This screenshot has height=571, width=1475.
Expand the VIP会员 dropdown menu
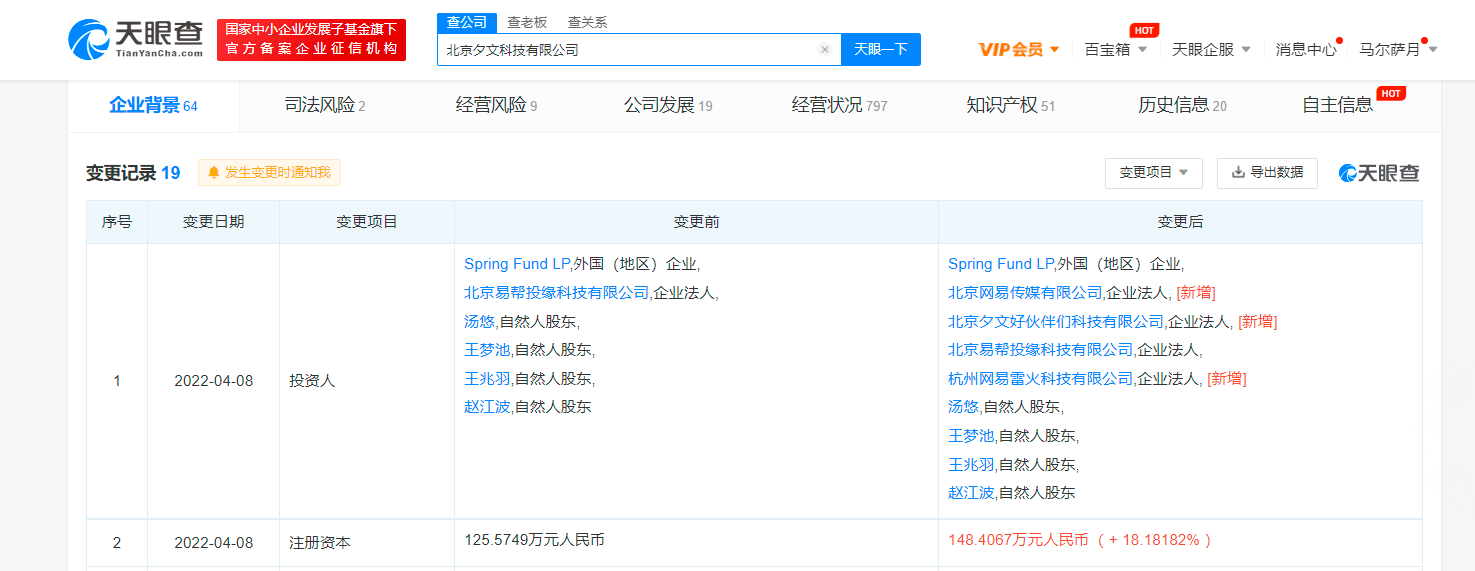click(x=1019, y=49)
